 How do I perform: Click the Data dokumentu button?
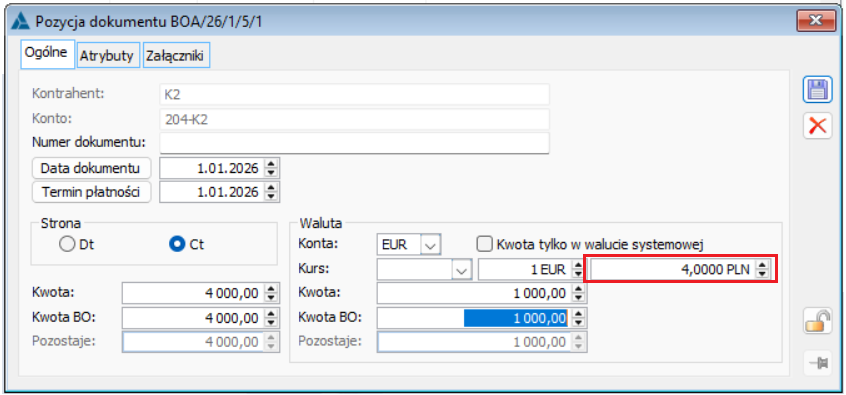(x=92, y=168)
